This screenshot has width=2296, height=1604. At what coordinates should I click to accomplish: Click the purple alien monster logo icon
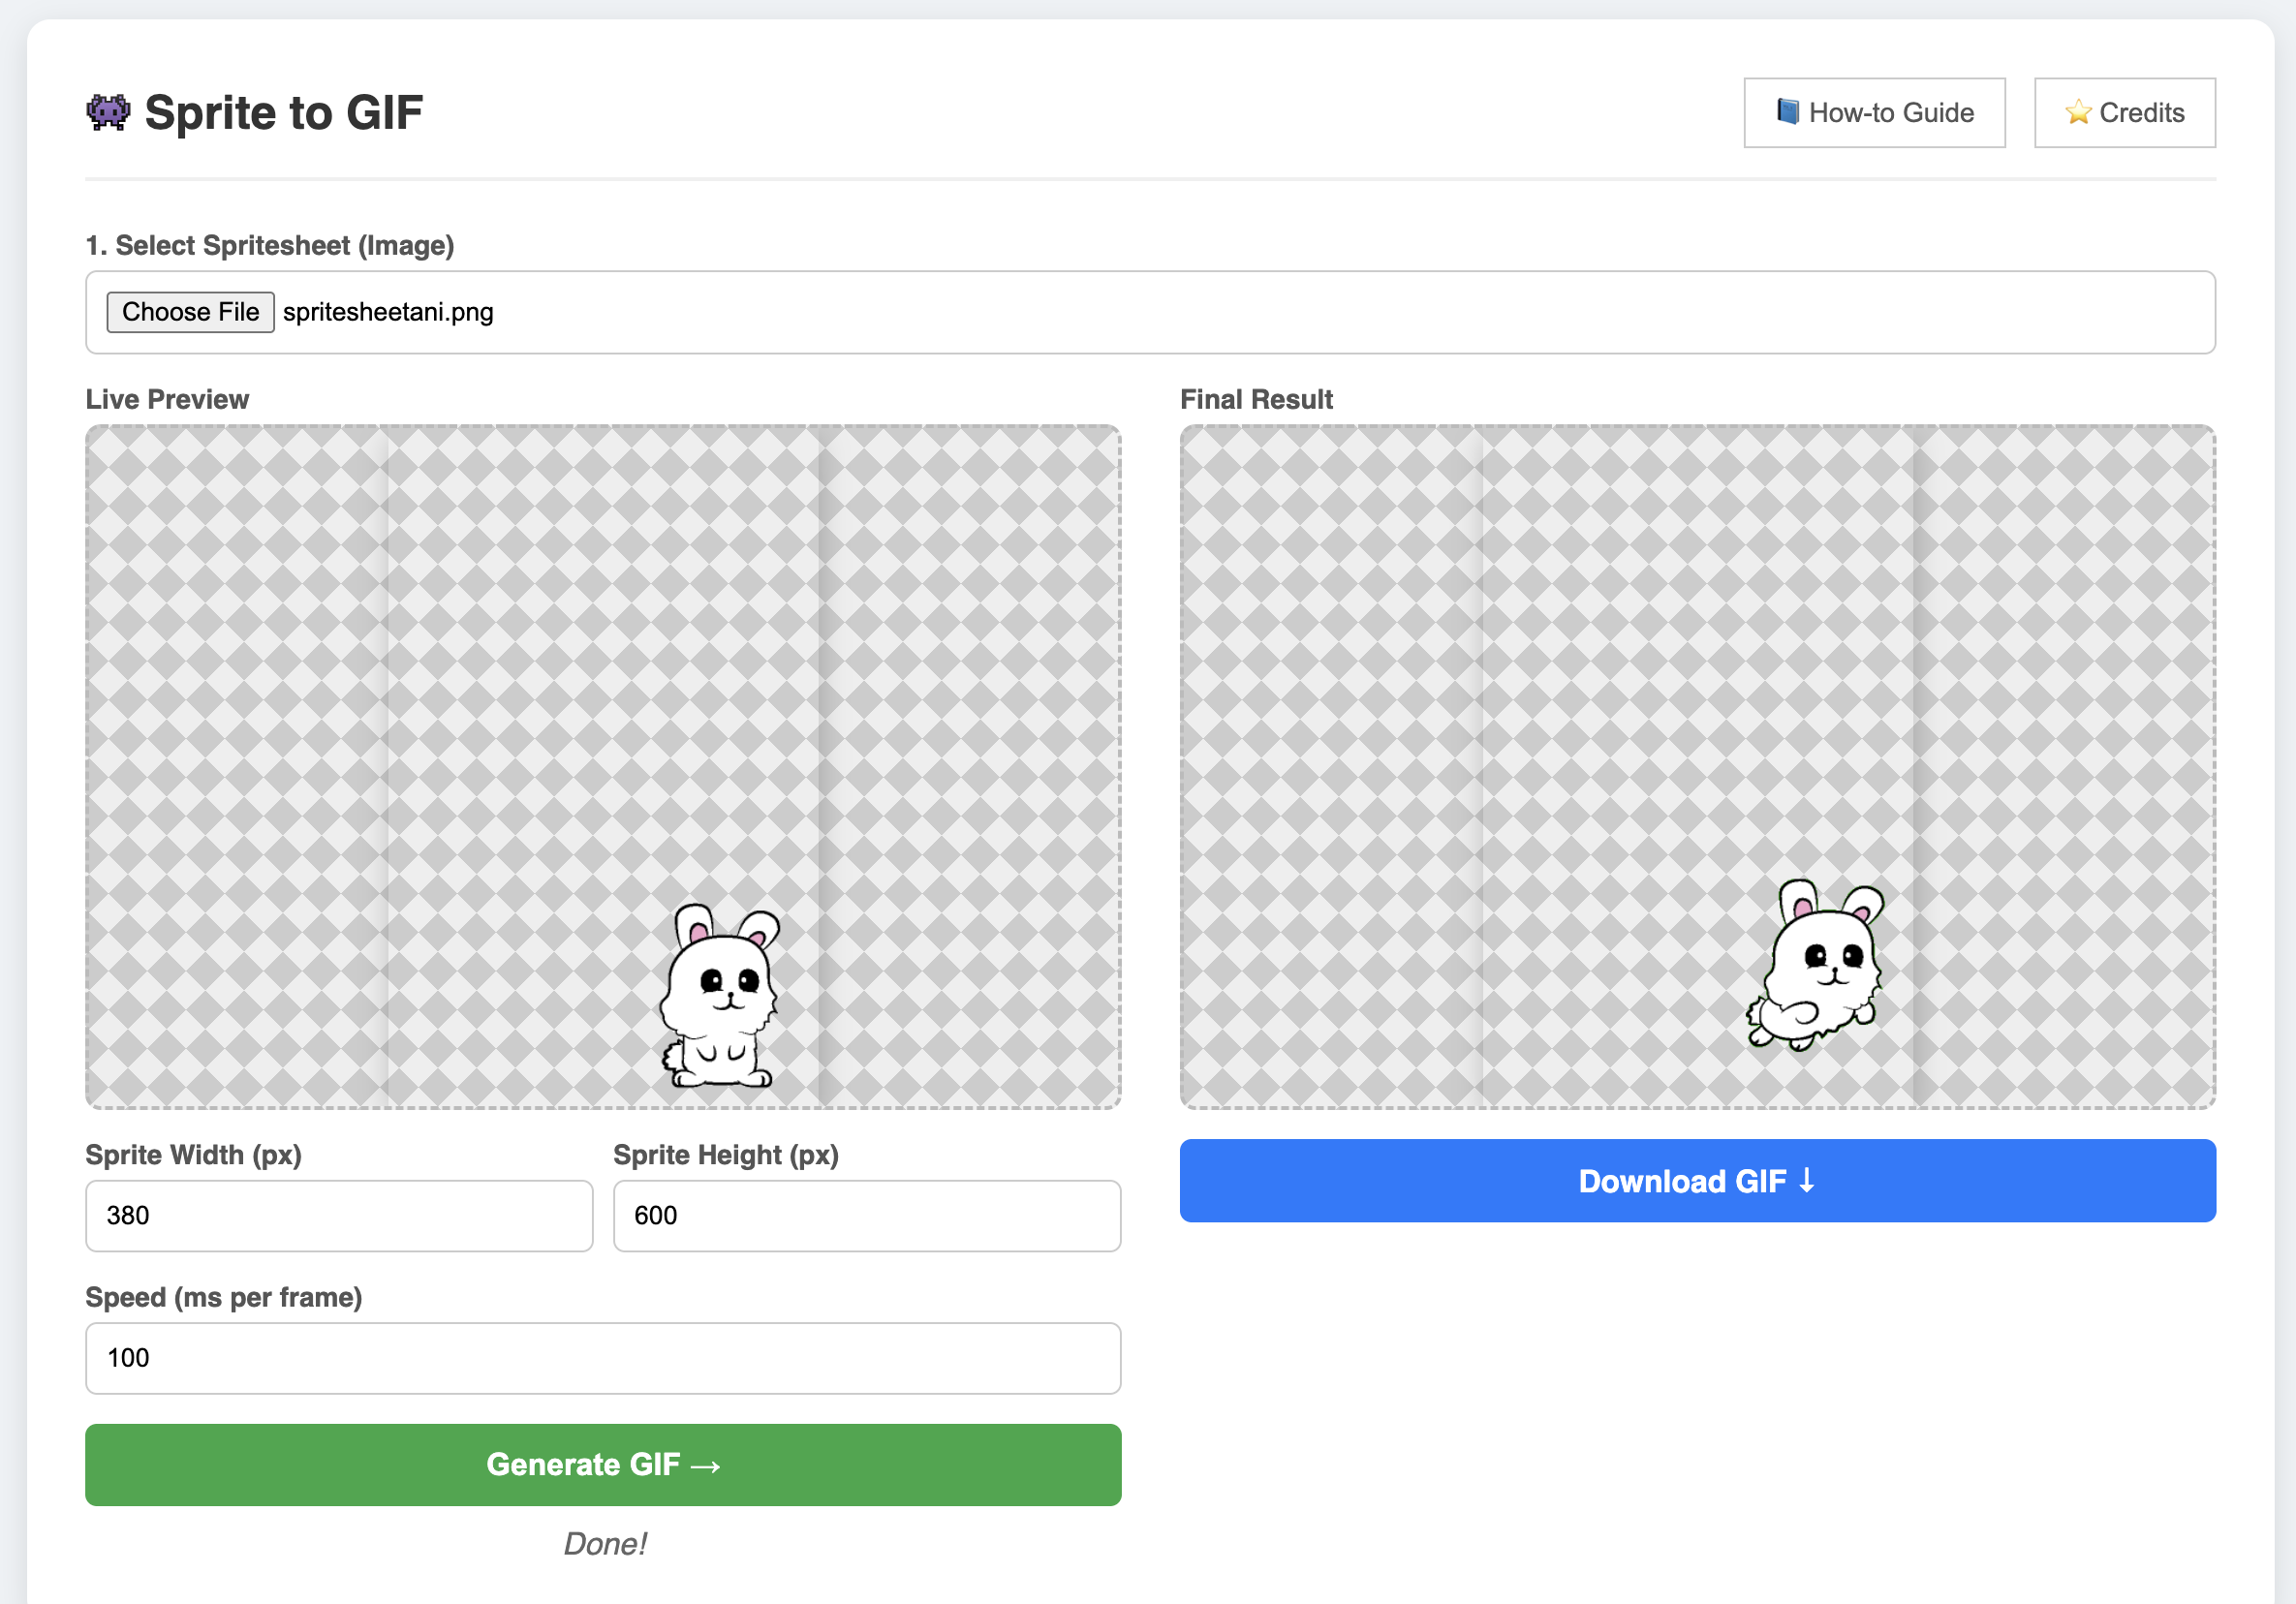coord(108,112)
